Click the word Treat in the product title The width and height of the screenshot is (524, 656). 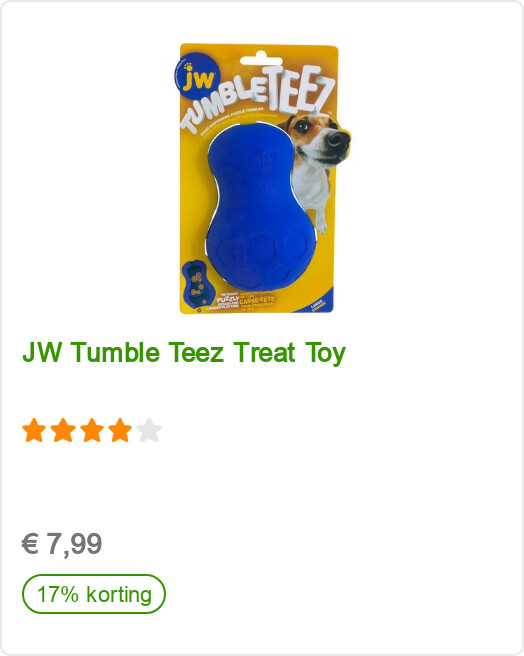click(x=265, y=352)
